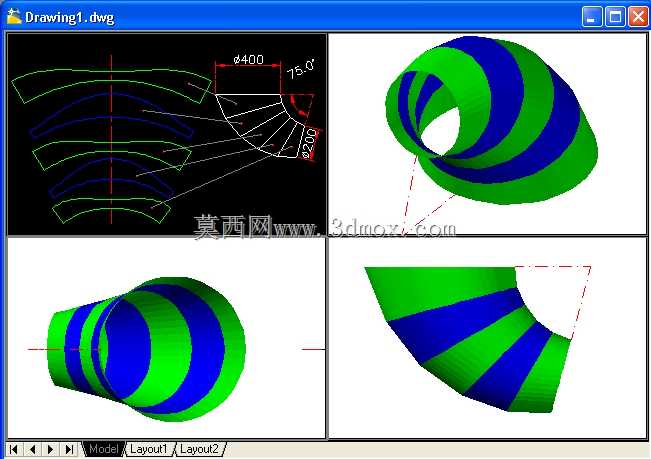The image size is (651, 459).
Task: Maximize the Drawing1.dwg window
Action: click(615, 17)
